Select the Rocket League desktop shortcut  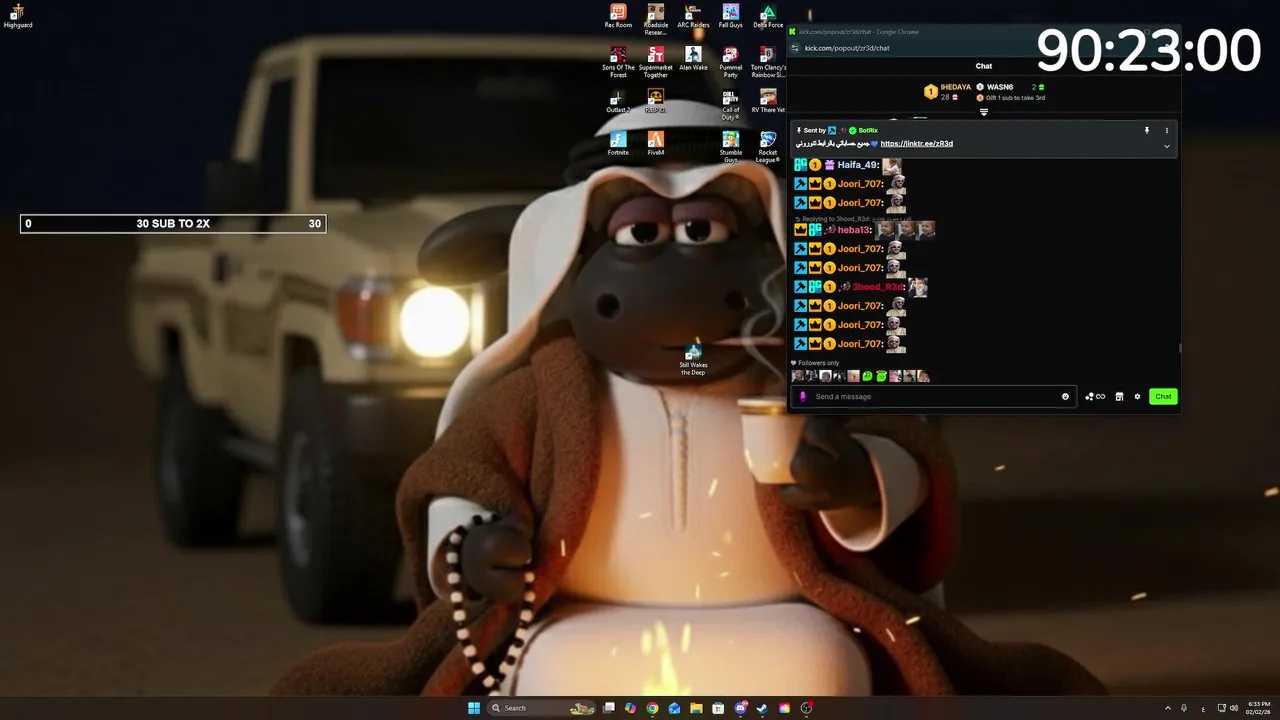pyautogui.click(x=768, y=147)
